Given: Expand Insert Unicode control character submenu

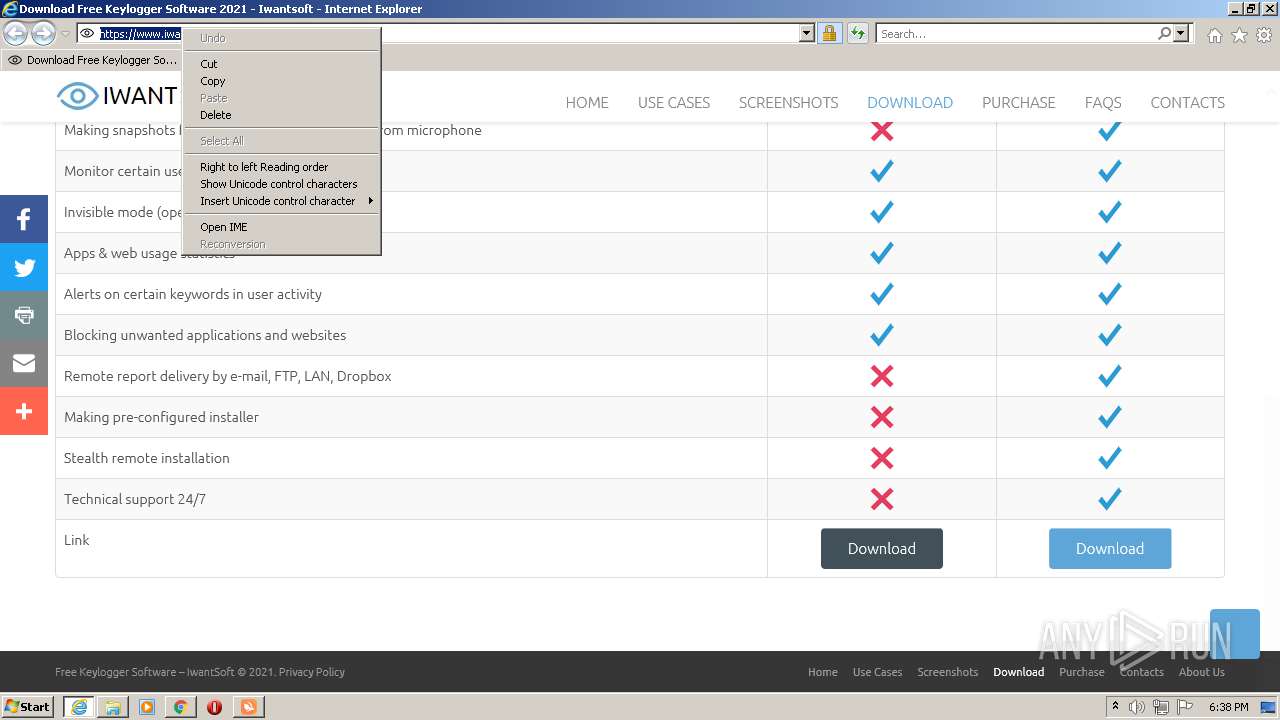Looking at the screenshot, I should 281,201.
